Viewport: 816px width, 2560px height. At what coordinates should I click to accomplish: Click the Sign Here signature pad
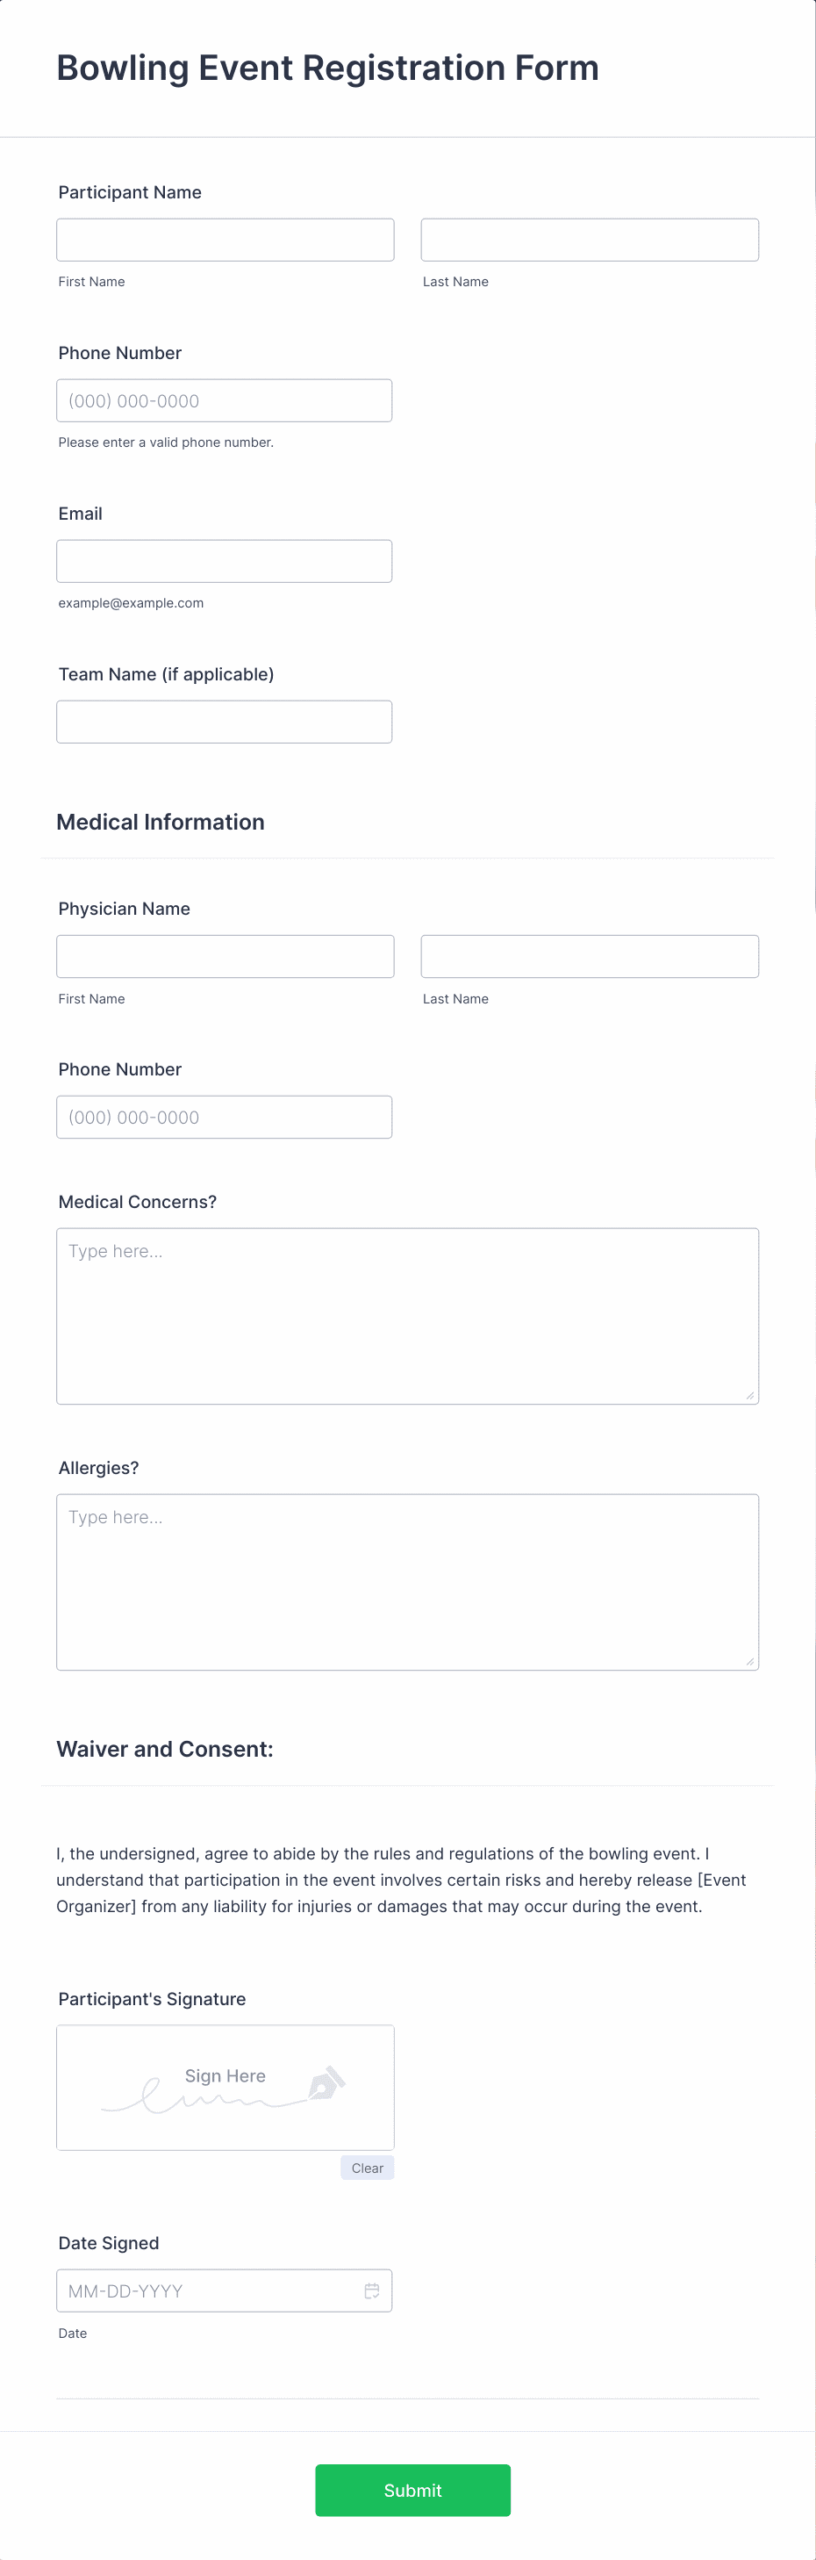click(x=224, y=2088)
